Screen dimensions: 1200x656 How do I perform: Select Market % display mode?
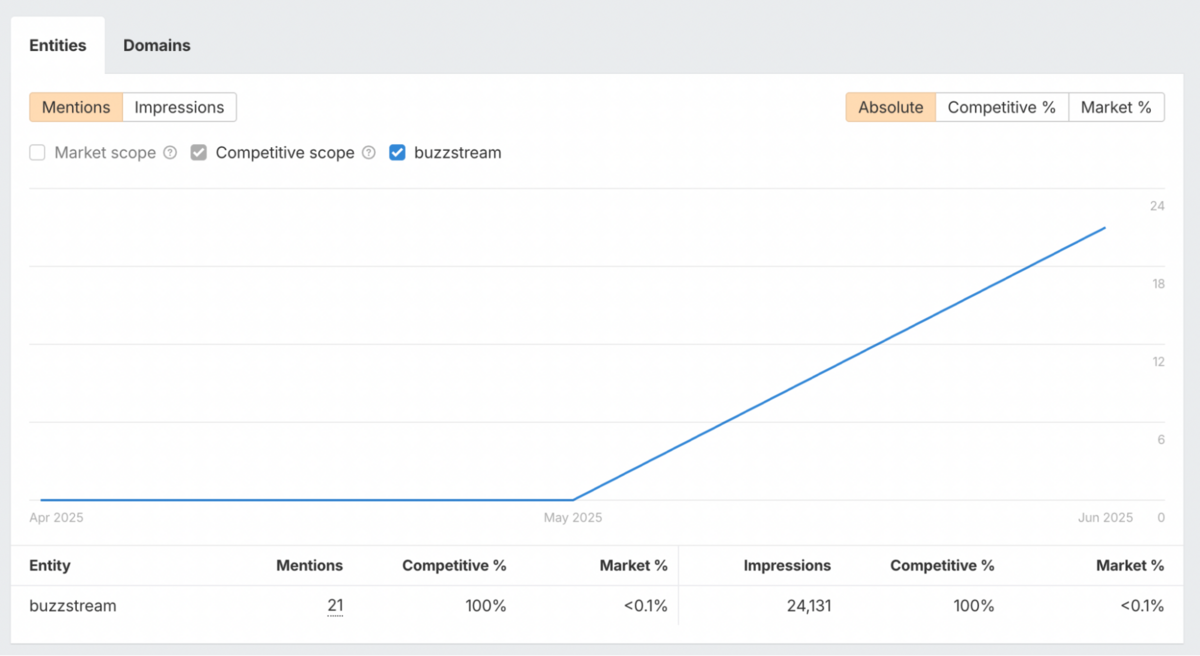tap(1116, 107)
